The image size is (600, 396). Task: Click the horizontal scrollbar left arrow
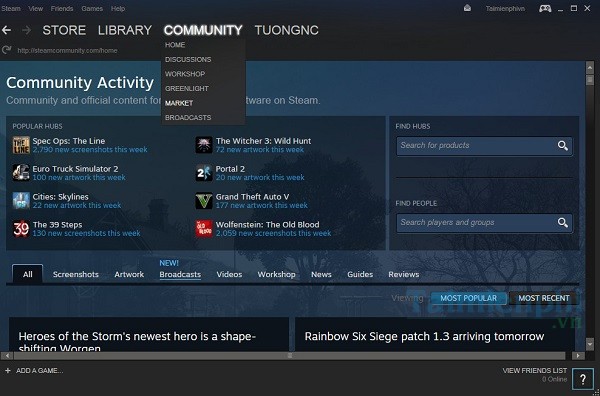(7, 356)
